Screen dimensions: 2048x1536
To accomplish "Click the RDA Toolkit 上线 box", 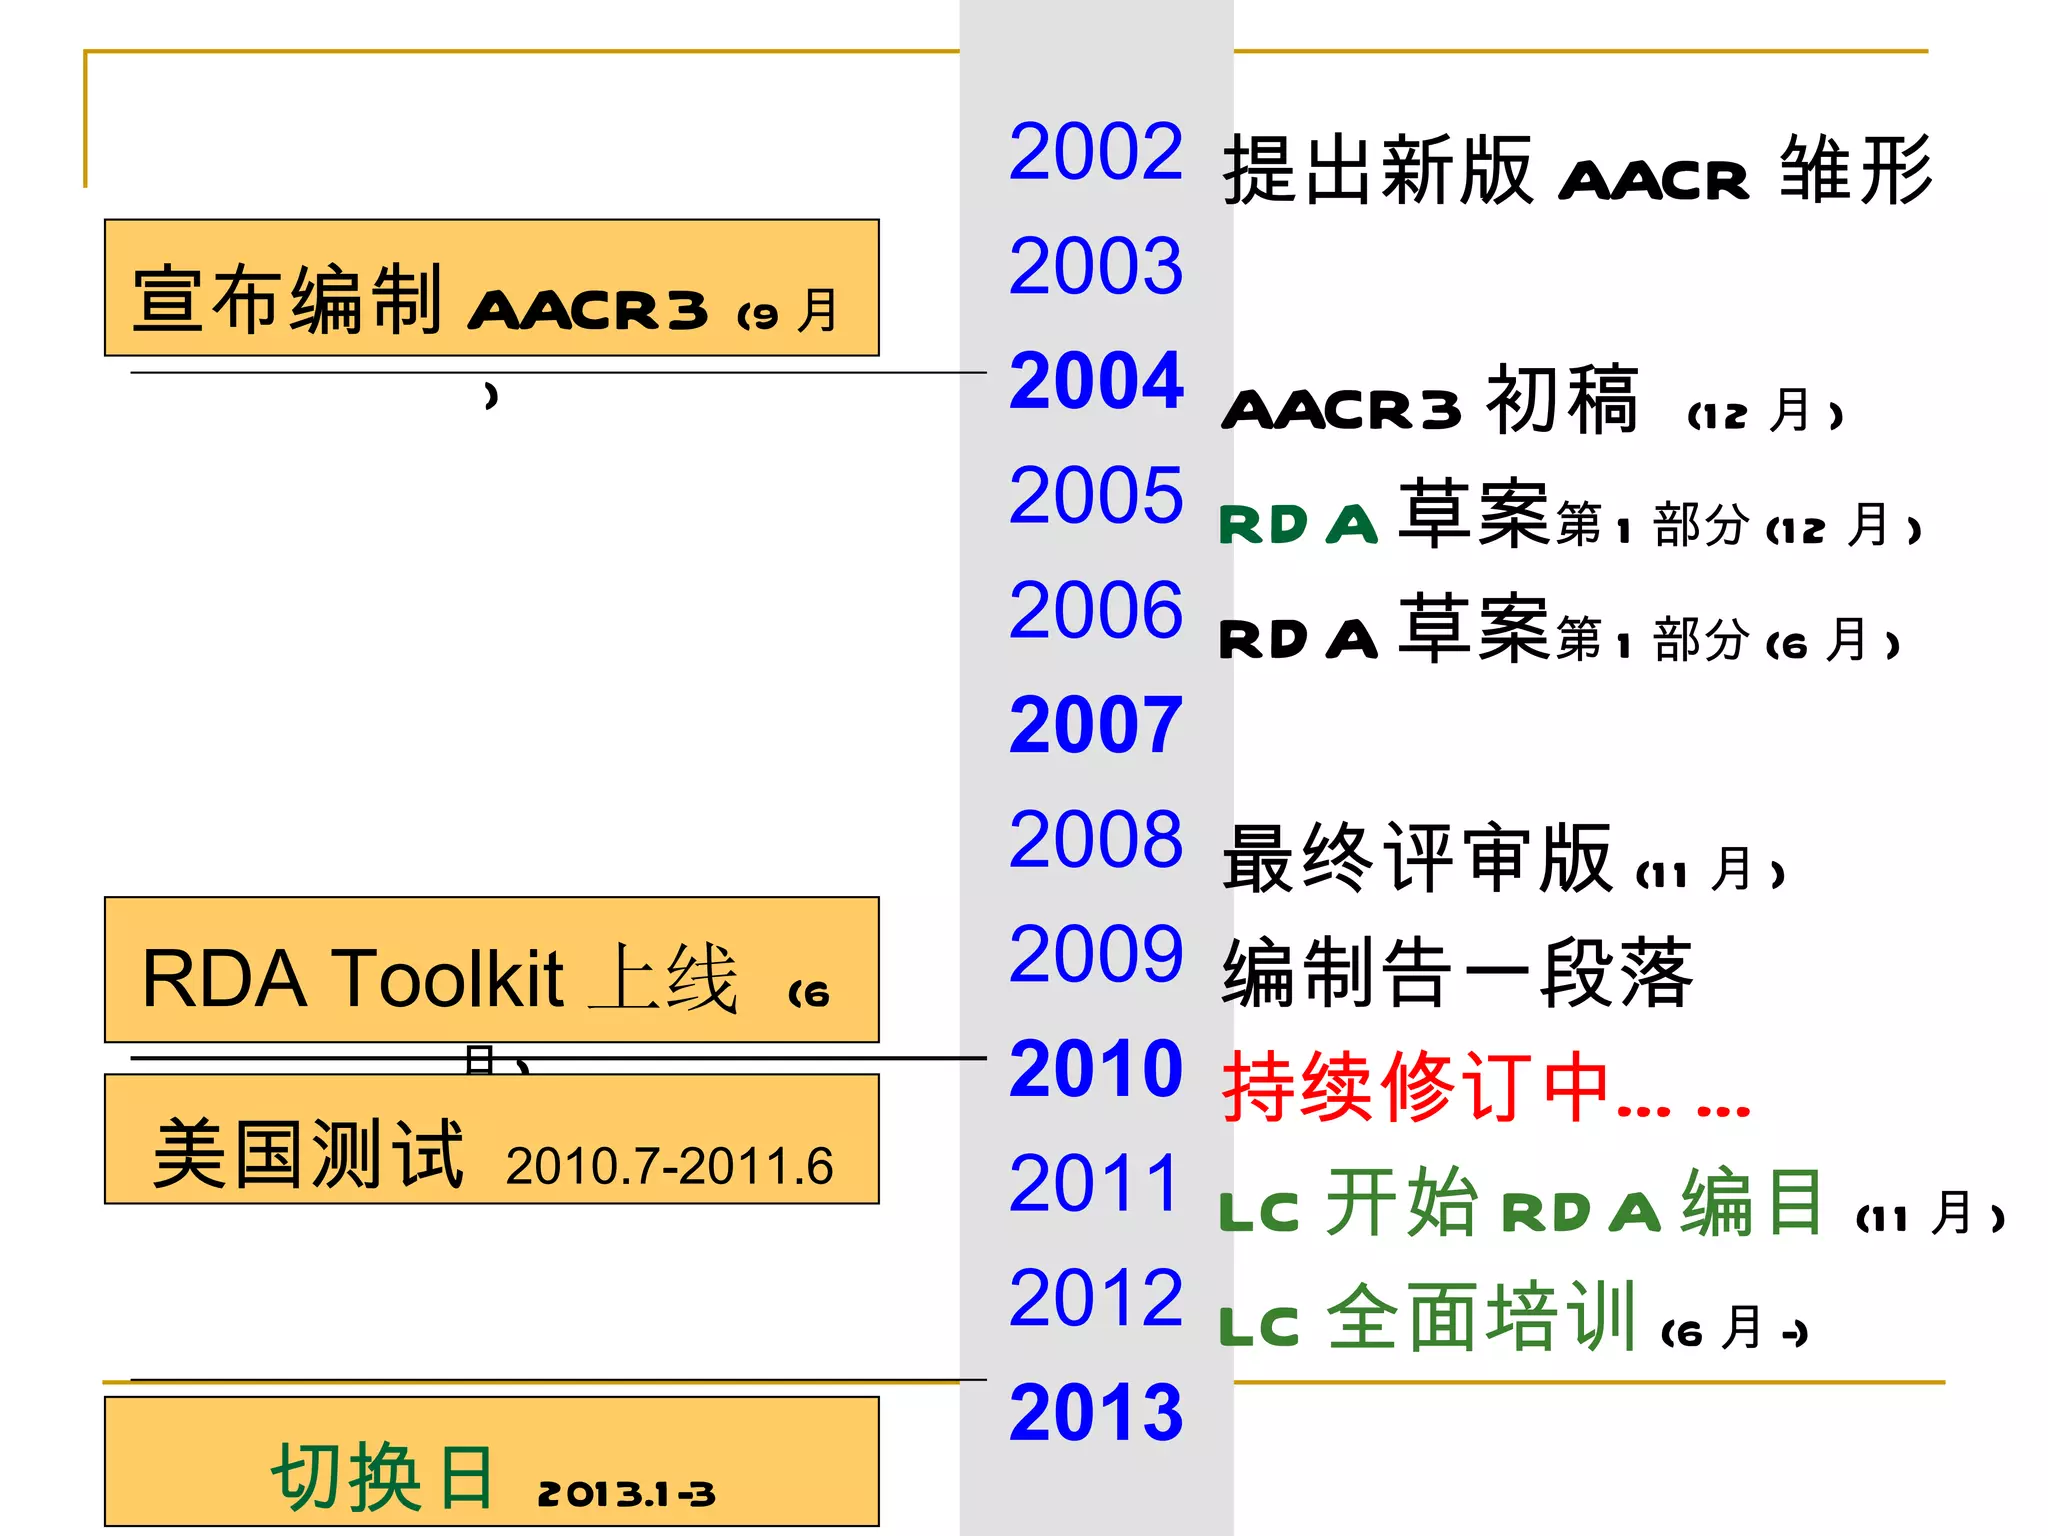I will (492, 970).
